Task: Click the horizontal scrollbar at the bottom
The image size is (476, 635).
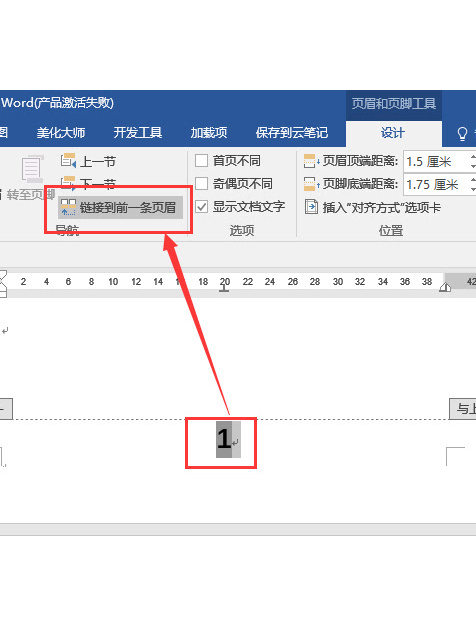Action: pos(238,529)
